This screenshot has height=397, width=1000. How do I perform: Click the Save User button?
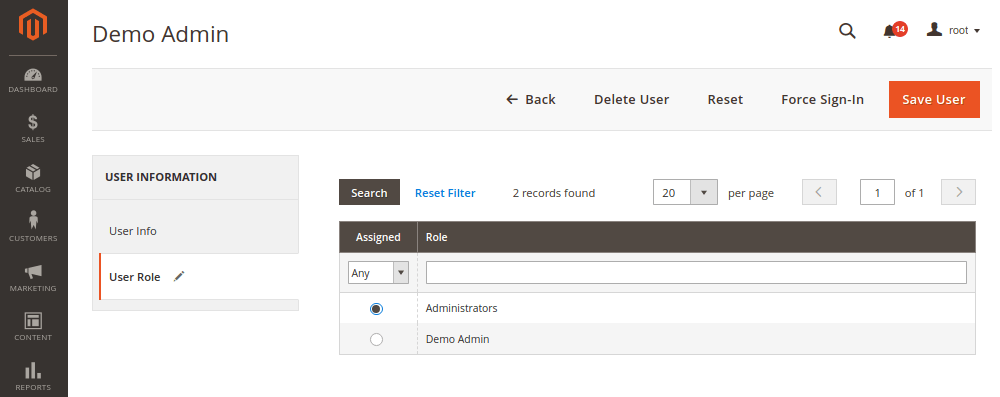click(x=934, y=100)
